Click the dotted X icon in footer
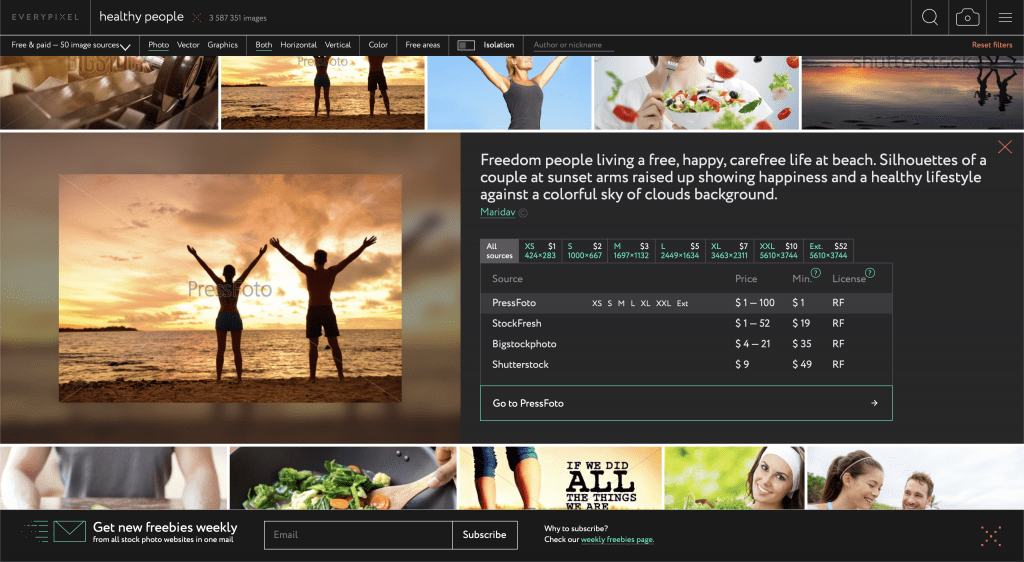 [x=991, y=536]
